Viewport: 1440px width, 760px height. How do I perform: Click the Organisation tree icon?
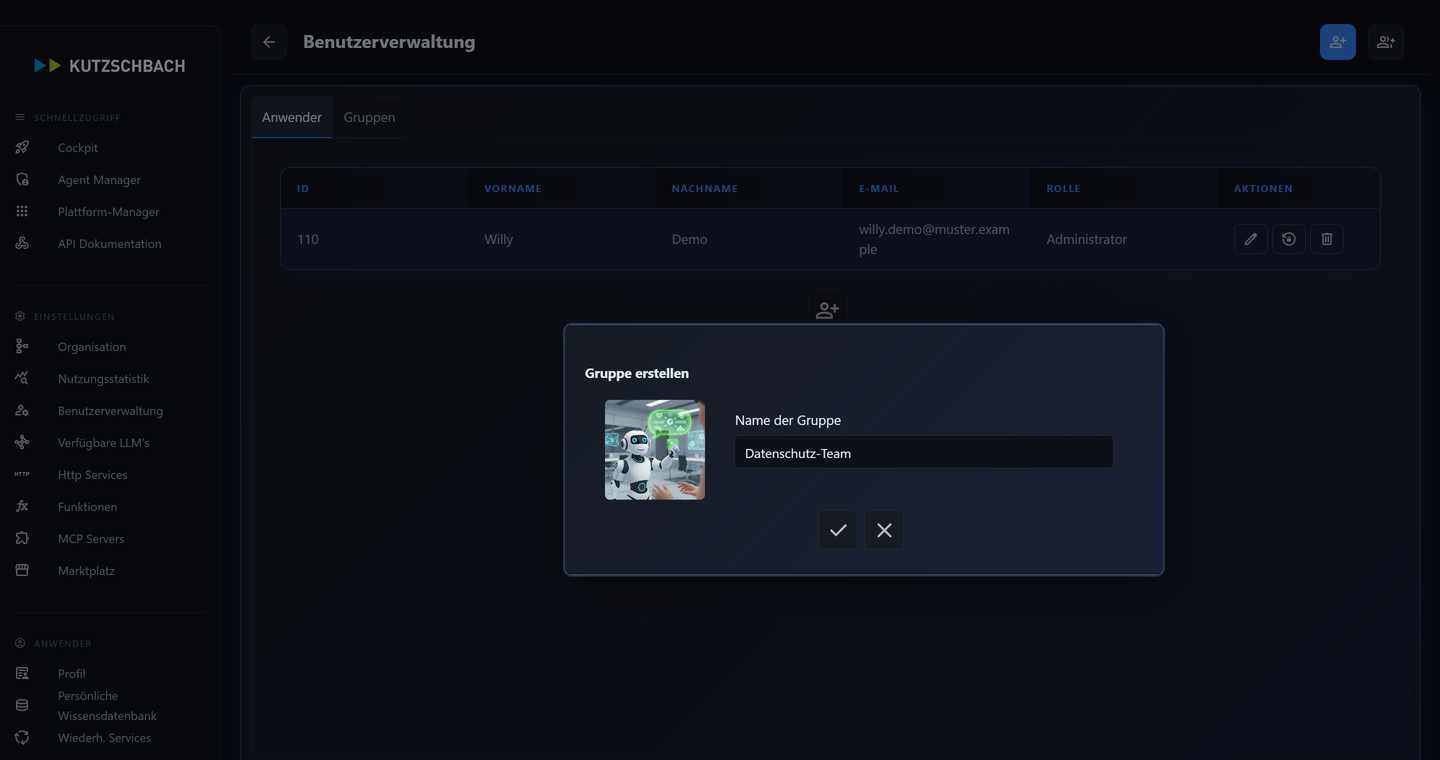pos(22,347)
